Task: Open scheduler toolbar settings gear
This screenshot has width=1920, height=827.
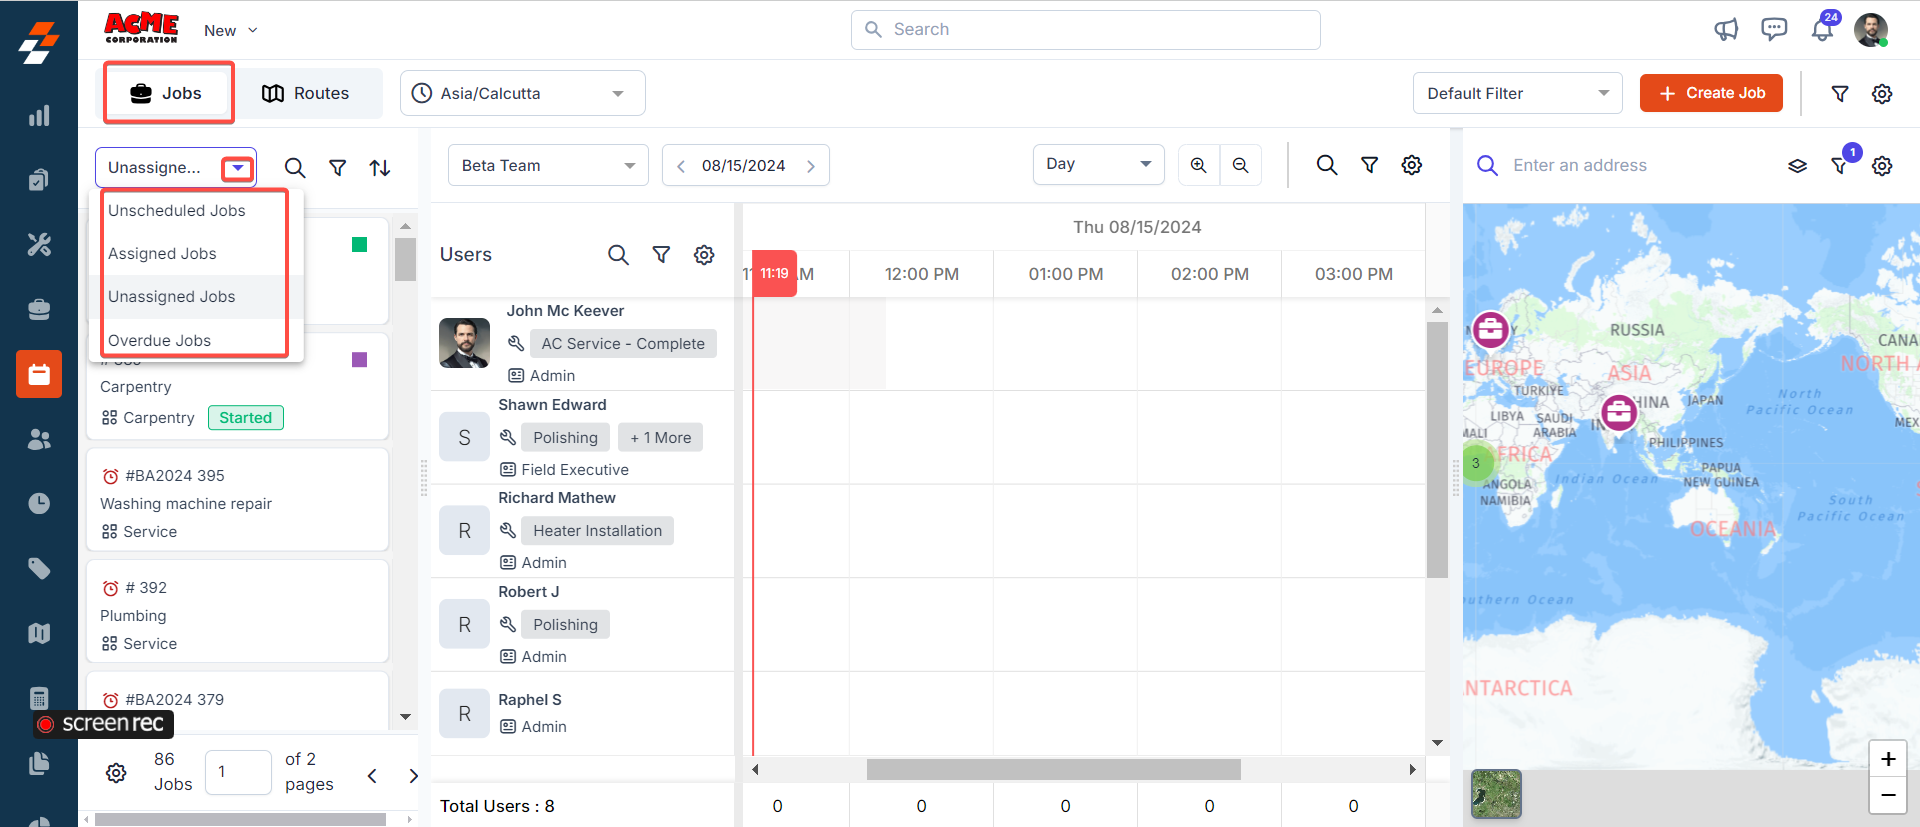Action: point(1412,165)
